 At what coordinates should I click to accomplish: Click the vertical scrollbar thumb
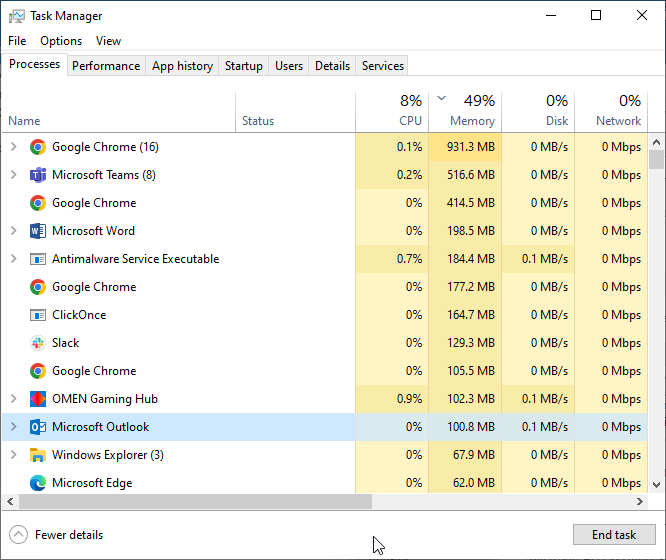pyautogui.click(x=657, y=160)
